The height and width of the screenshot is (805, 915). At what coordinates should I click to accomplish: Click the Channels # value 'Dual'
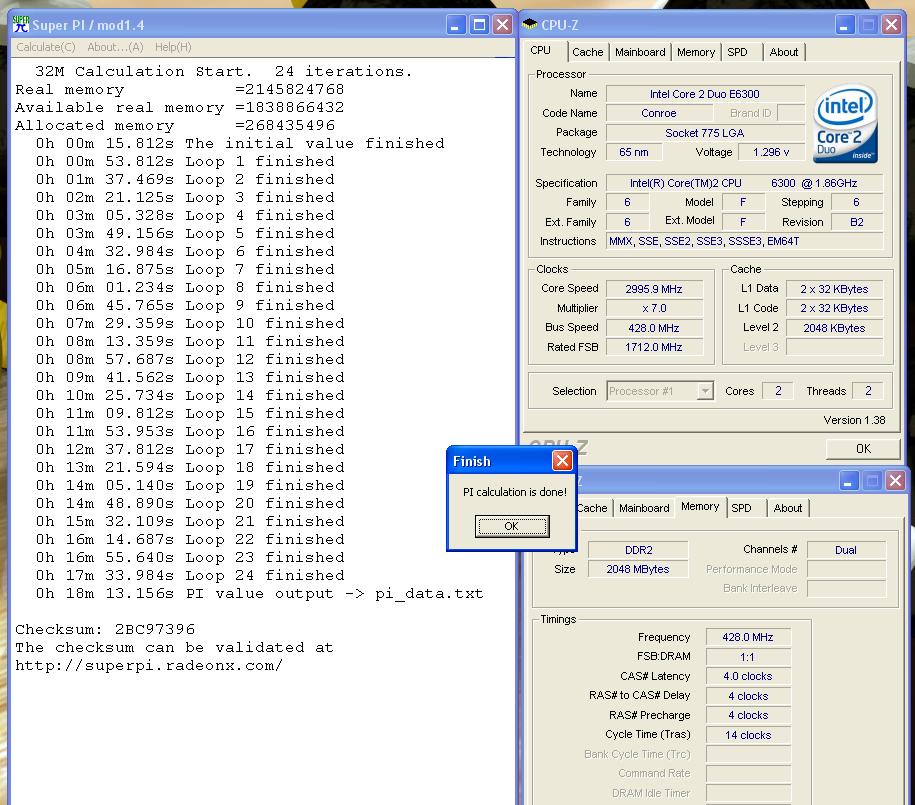[846, 550]
